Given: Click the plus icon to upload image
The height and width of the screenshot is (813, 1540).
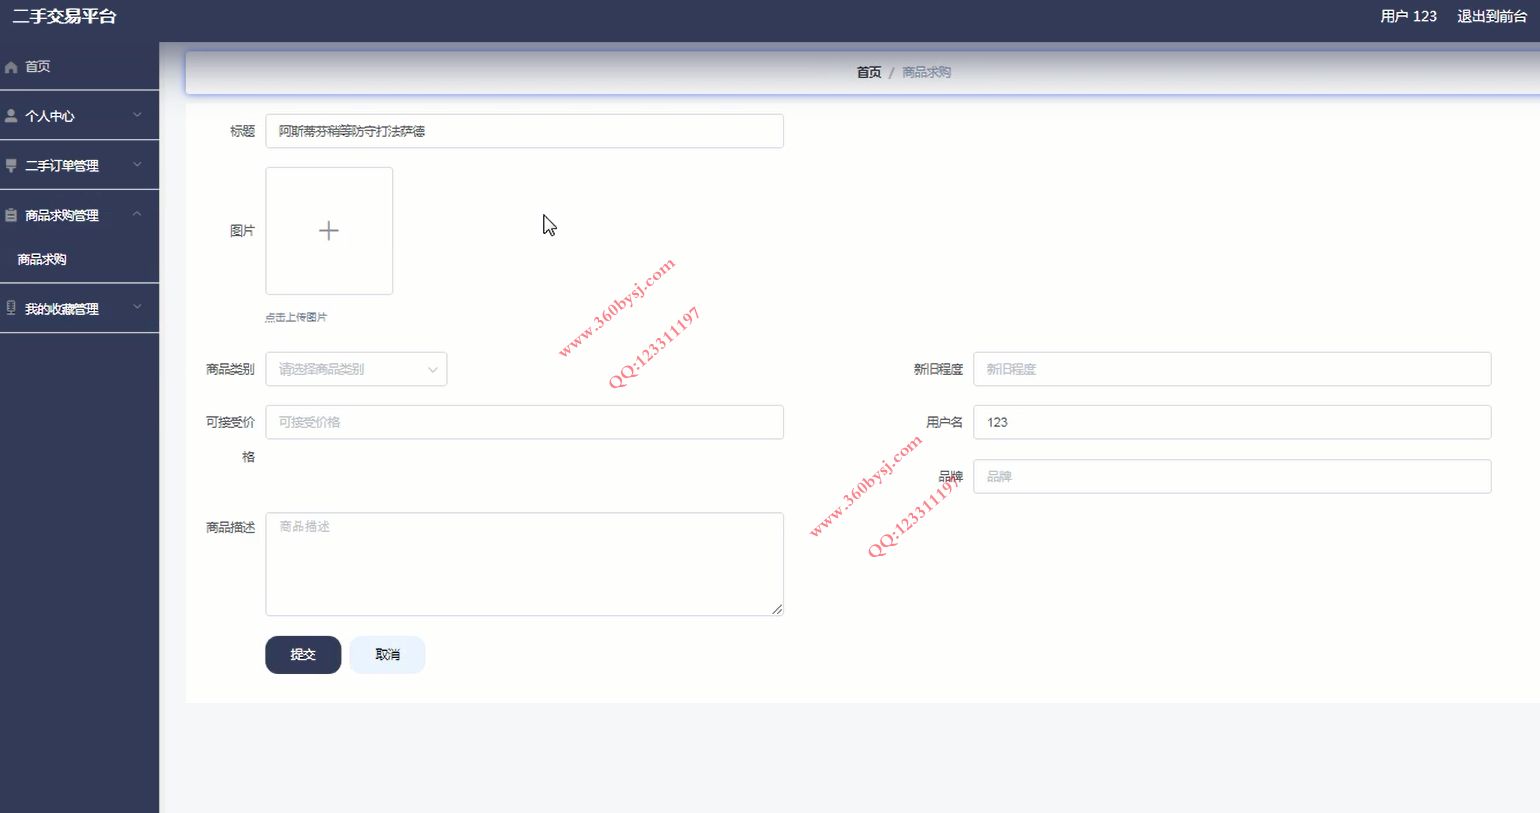Looking at the screenshot, I should [x=329, y=231].
